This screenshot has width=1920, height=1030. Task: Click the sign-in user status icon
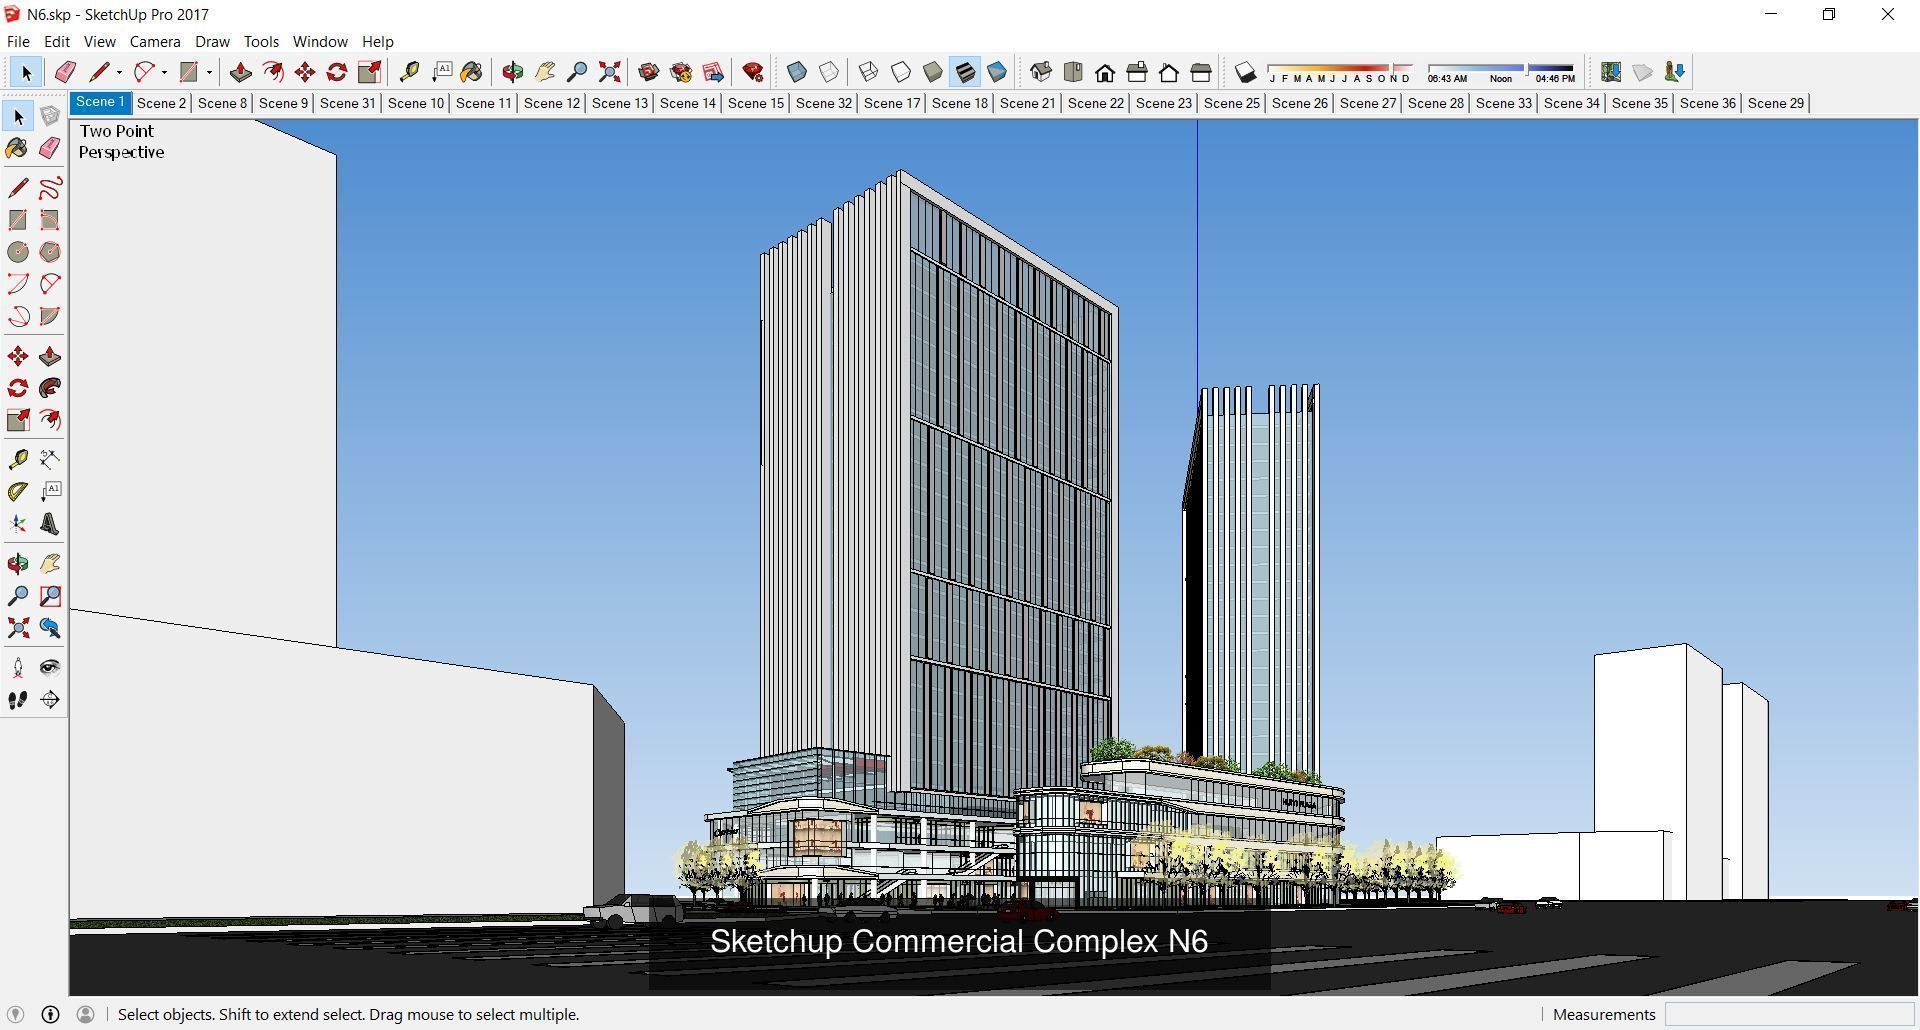coord(86,1015)
